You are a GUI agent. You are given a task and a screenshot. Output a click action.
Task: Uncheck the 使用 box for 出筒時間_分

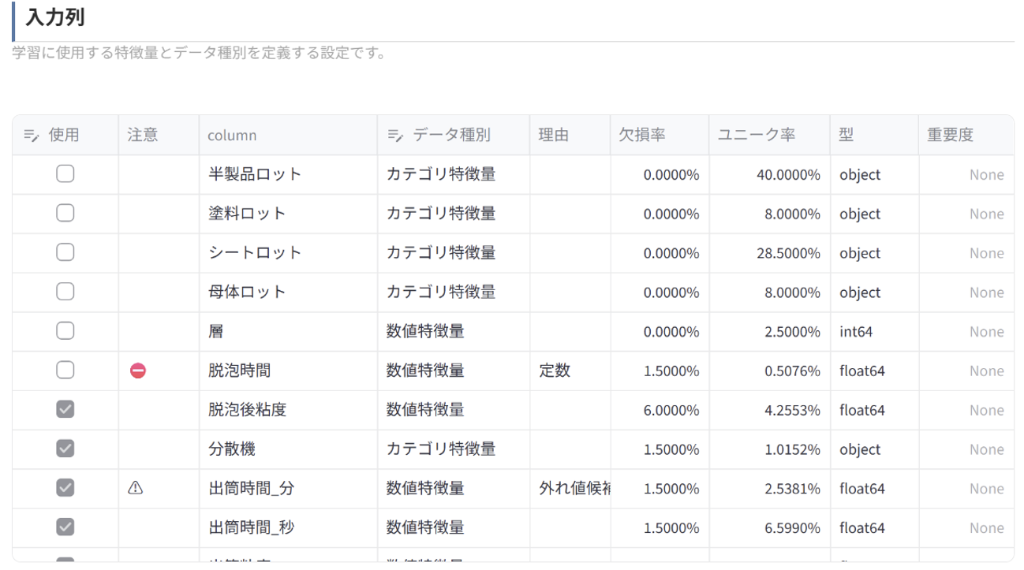[65, 488]
